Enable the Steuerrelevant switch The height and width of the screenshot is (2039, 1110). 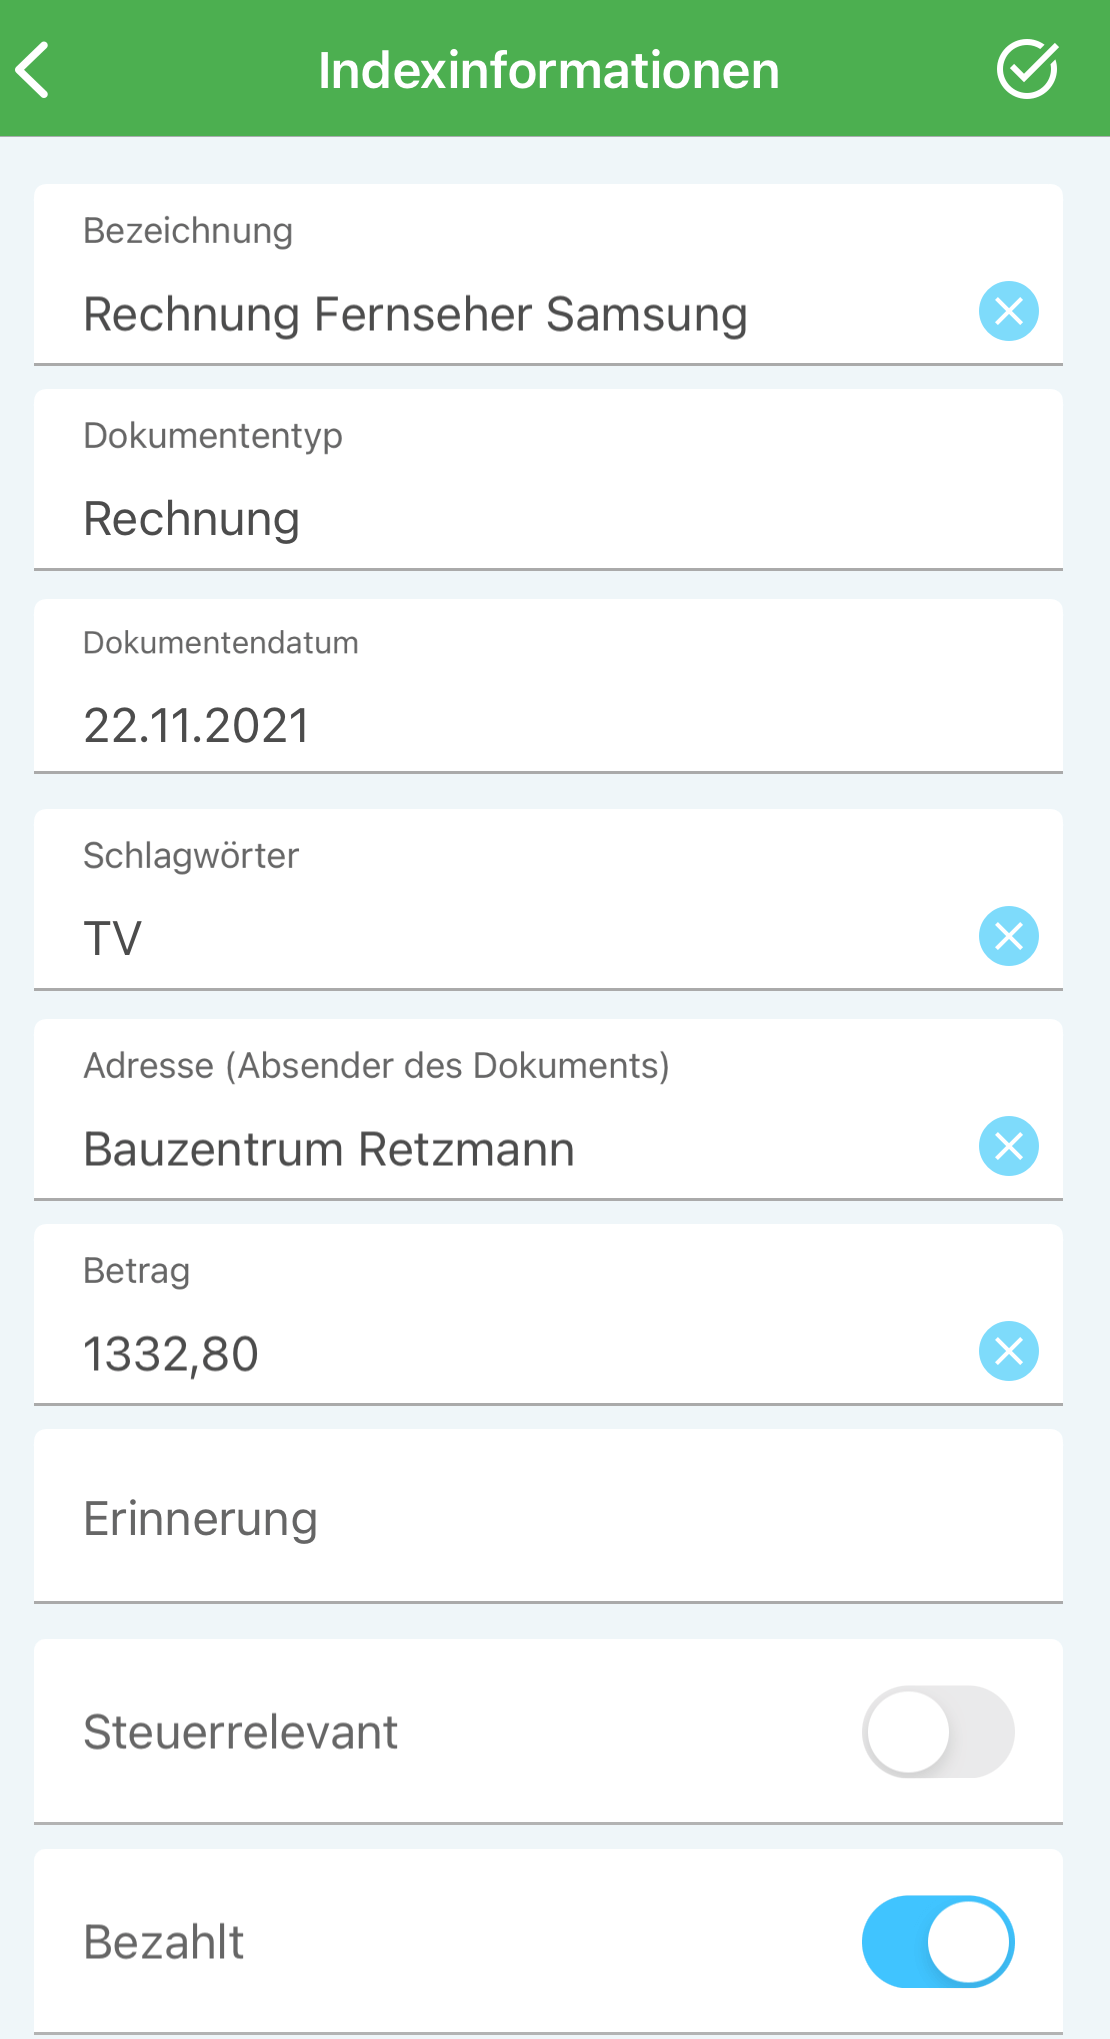[x=938, y=1732]
